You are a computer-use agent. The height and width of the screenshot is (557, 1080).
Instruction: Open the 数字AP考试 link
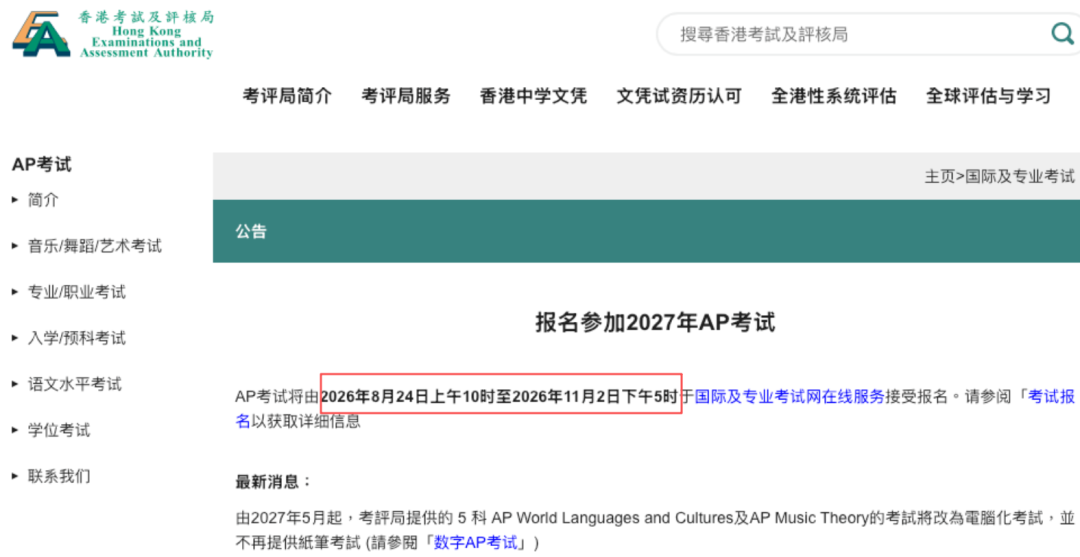pyautogui.click(x=476, y=543)
